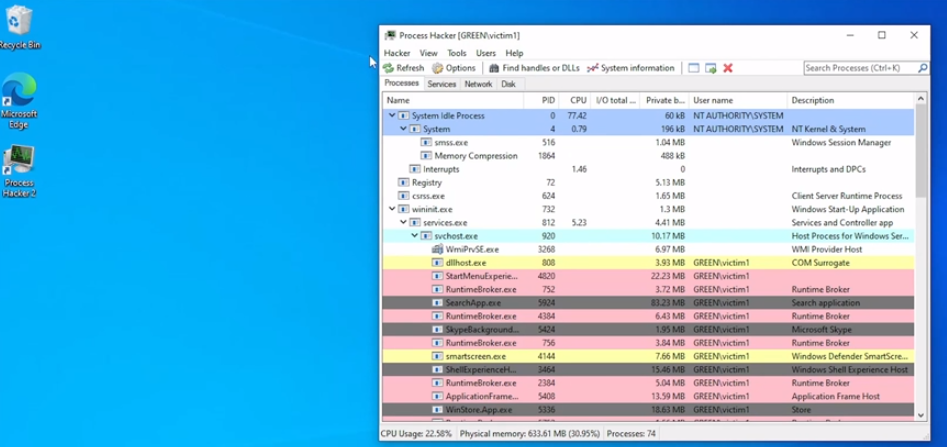The image size is (947, 447).
Task: Switch to the Network tab
Action: 478,85
